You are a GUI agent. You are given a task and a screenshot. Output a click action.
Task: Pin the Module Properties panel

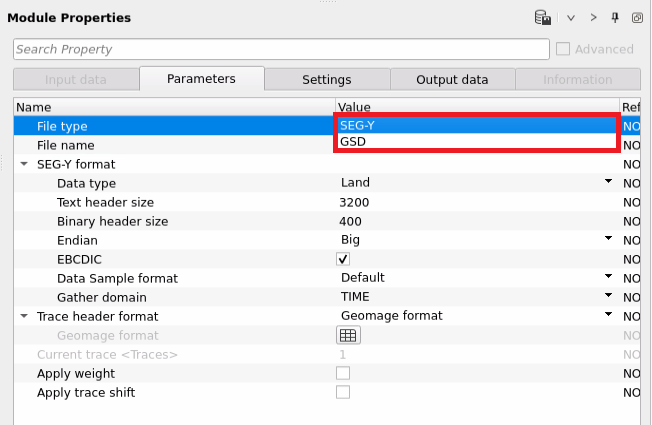pos(615,17)
